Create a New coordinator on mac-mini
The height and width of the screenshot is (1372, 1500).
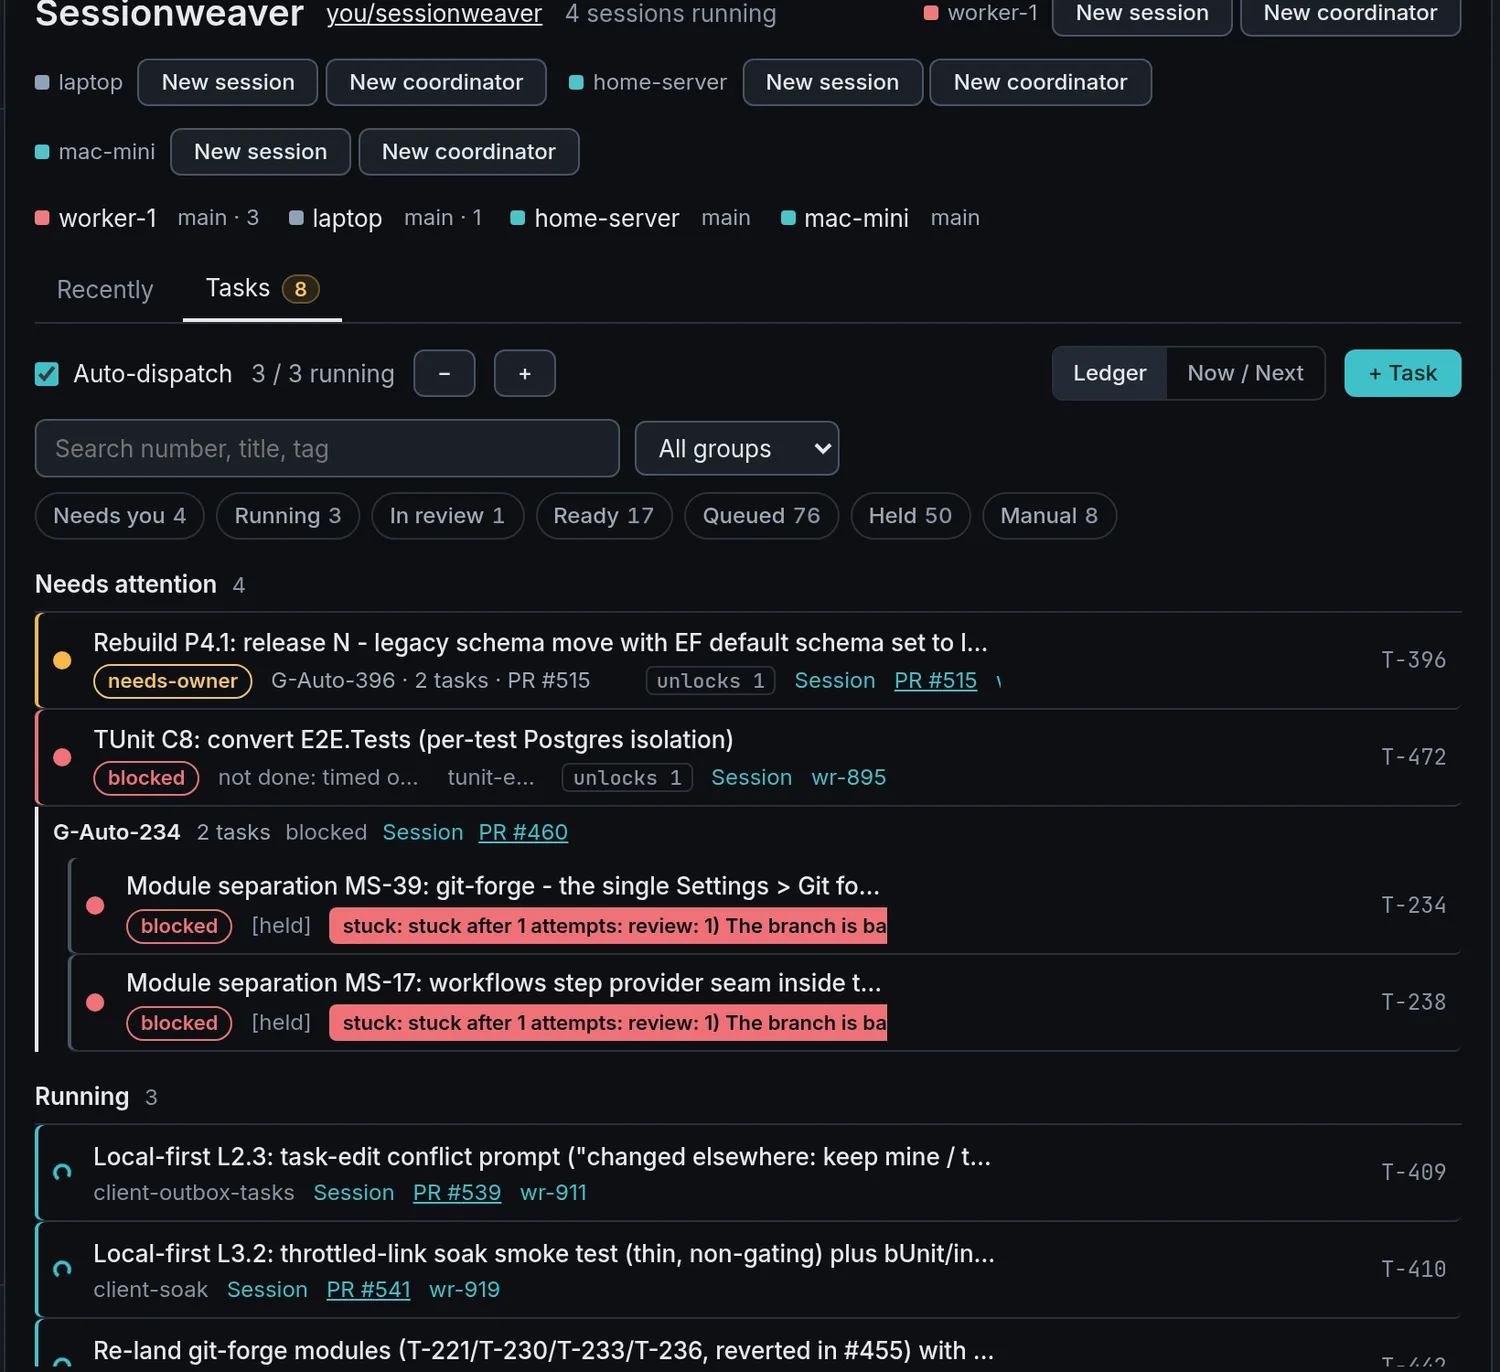tap(468, 152)
